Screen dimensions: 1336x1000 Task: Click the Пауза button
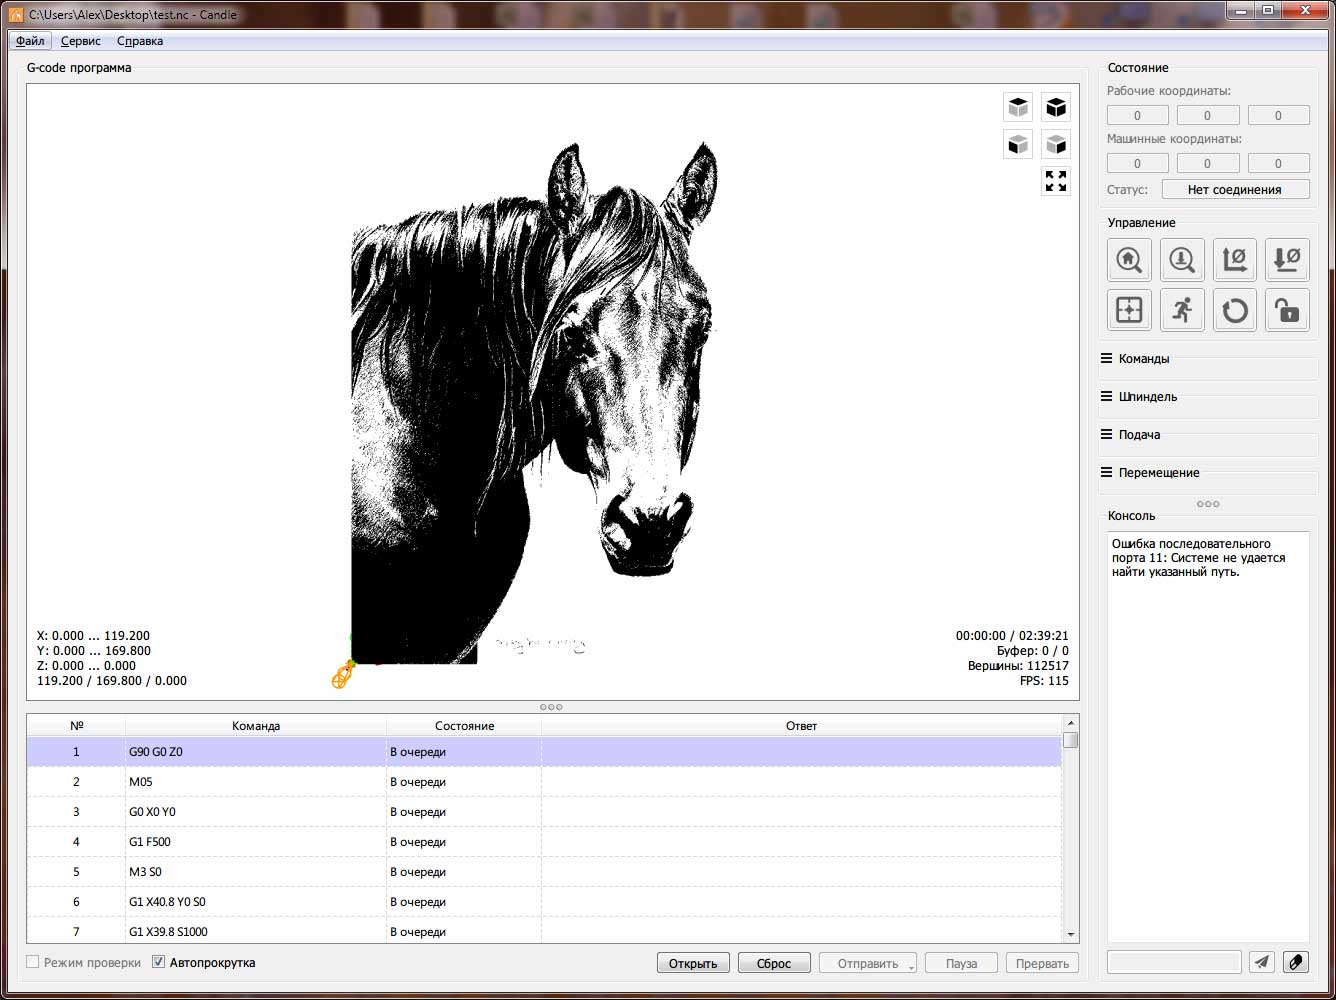[x=961, y=963]
